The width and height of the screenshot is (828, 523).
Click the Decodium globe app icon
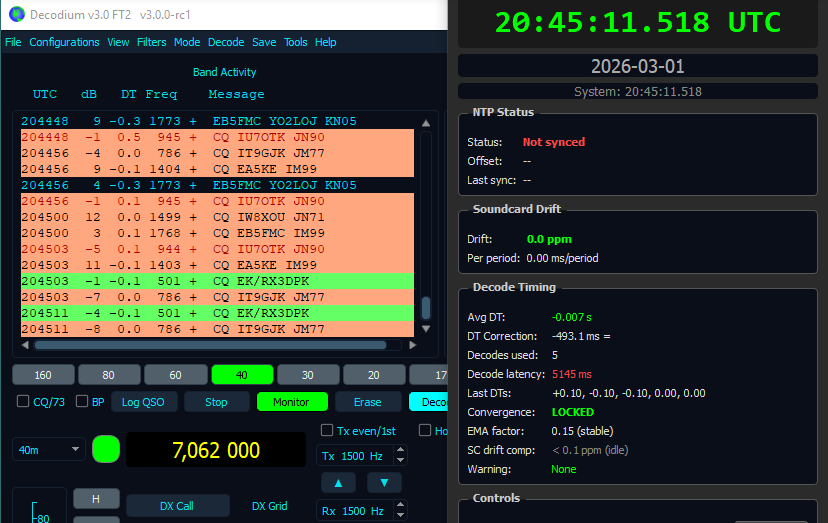click(14, 15)
